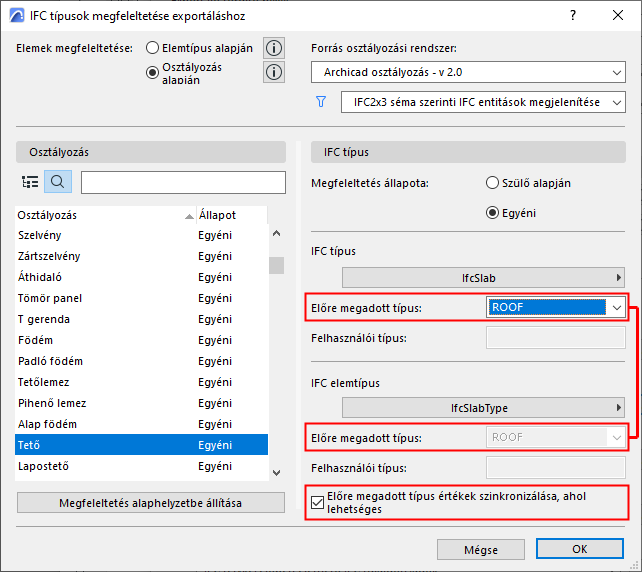Image resolution: width=642 pixels, height=572 pixels.
Task: Select Szülő alapján radio button
Action: (491, 183)
